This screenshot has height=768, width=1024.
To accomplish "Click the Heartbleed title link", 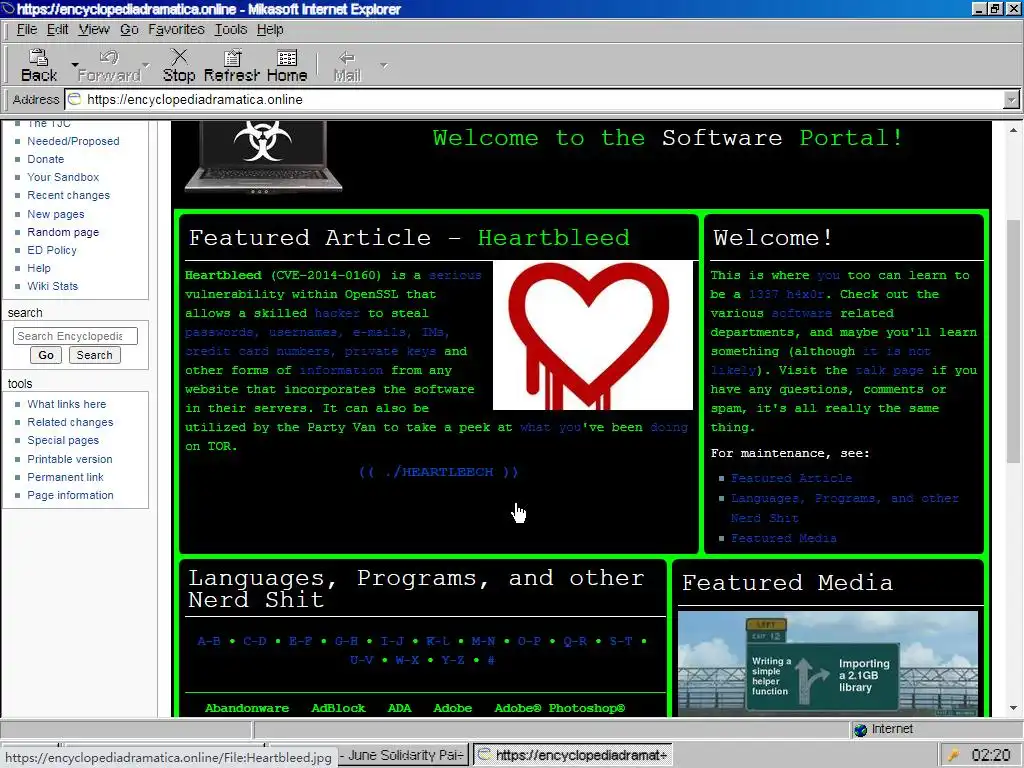I will (554, 238).
